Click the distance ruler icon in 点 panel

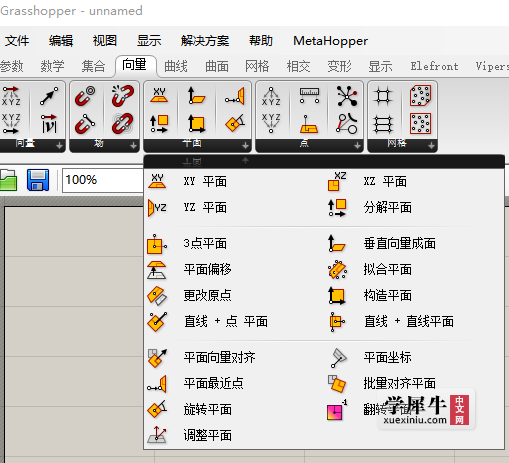coord(309,96)
